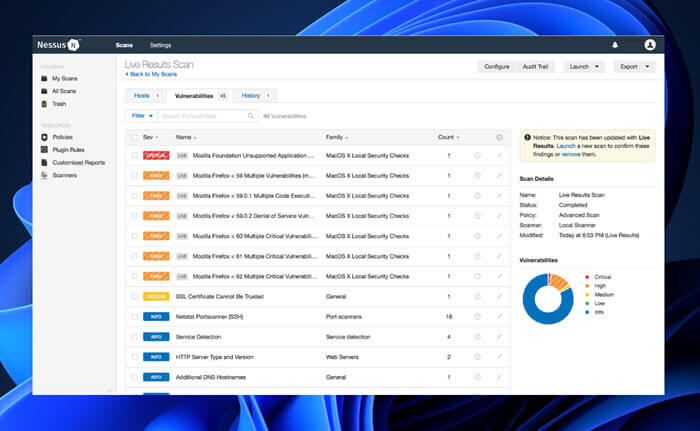Check the Netstat Portscanner (SSH) row
The width and height of the screenshot is (700, 431).
134,317
